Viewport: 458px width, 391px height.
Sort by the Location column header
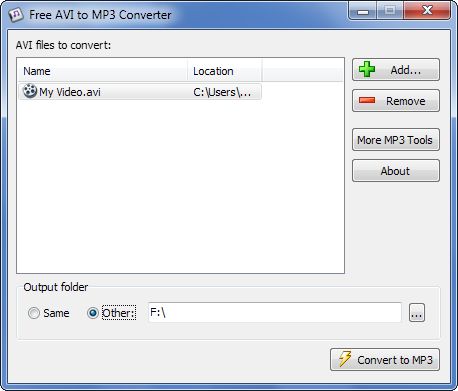(x=225, y=71)
